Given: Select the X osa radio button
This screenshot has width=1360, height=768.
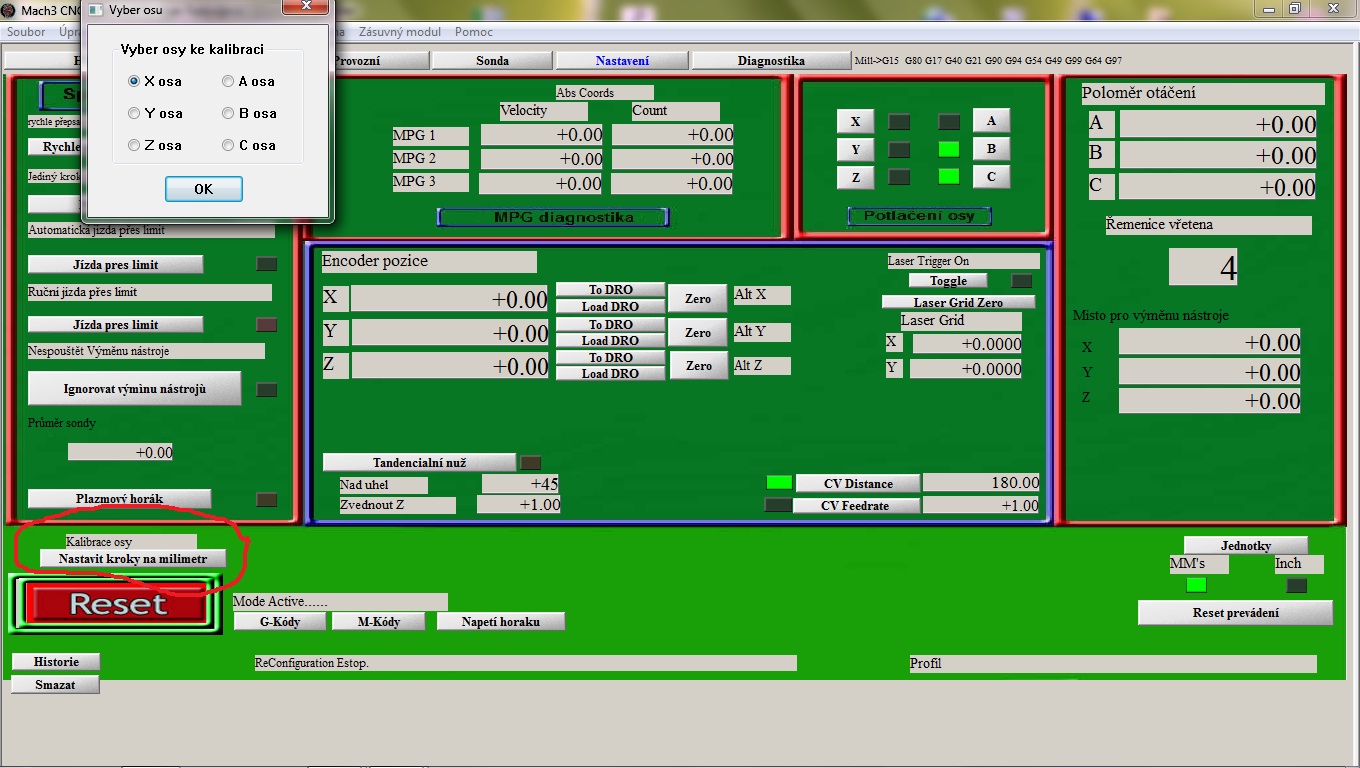Looking at the screenshot, I should click(134, 82).
